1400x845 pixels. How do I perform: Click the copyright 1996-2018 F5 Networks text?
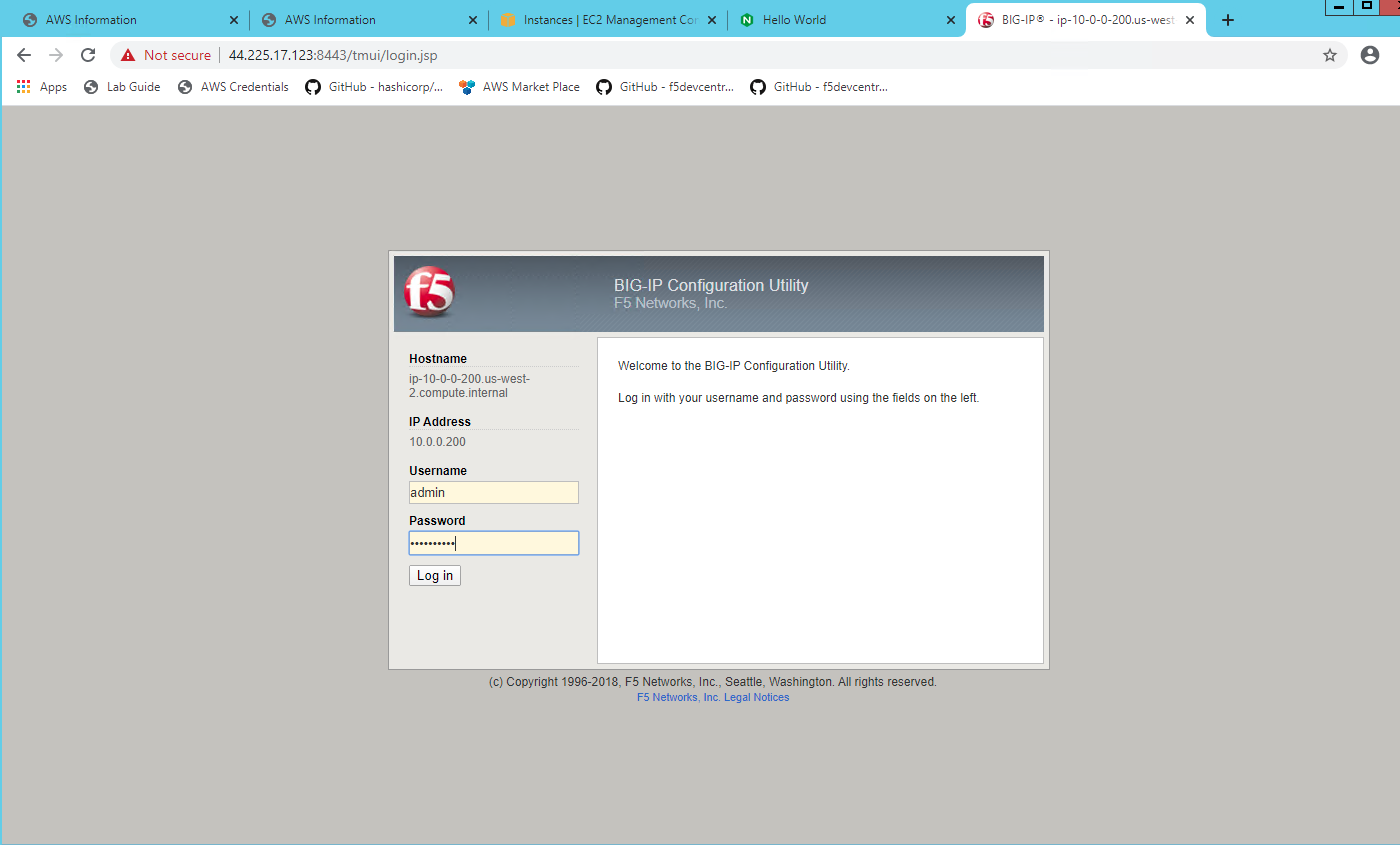[713, 682]
